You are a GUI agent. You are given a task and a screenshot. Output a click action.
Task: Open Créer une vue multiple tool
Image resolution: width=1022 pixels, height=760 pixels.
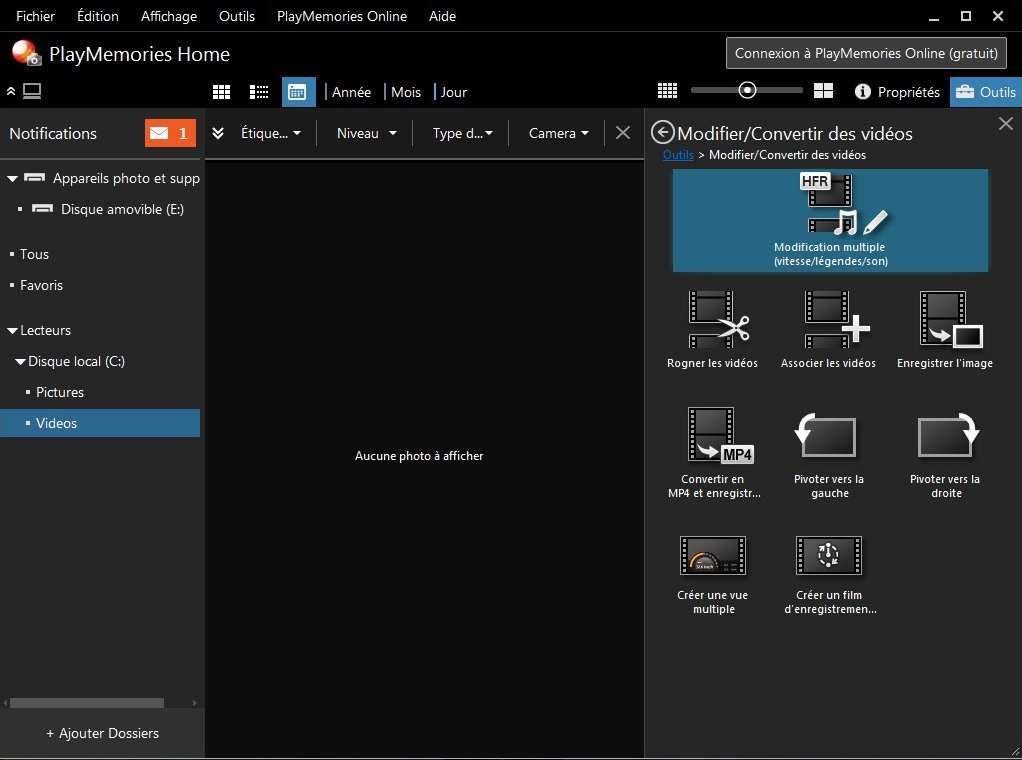[712, 574]
